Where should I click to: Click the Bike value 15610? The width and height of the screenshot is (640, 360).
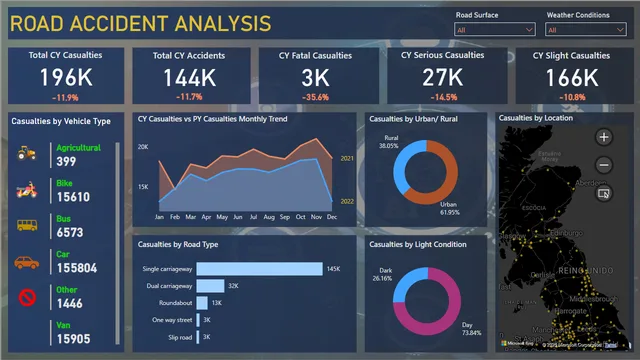[x=73, y=197]
